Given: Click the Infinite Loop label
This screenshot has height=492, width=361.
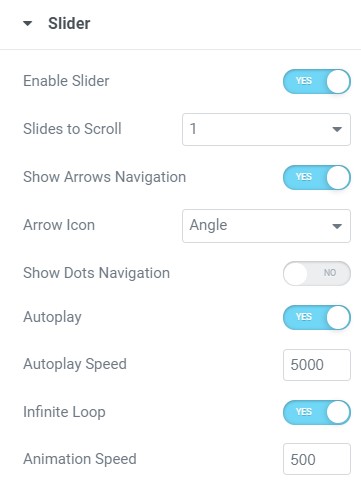Looking at the screenshot, I should 64,412.
